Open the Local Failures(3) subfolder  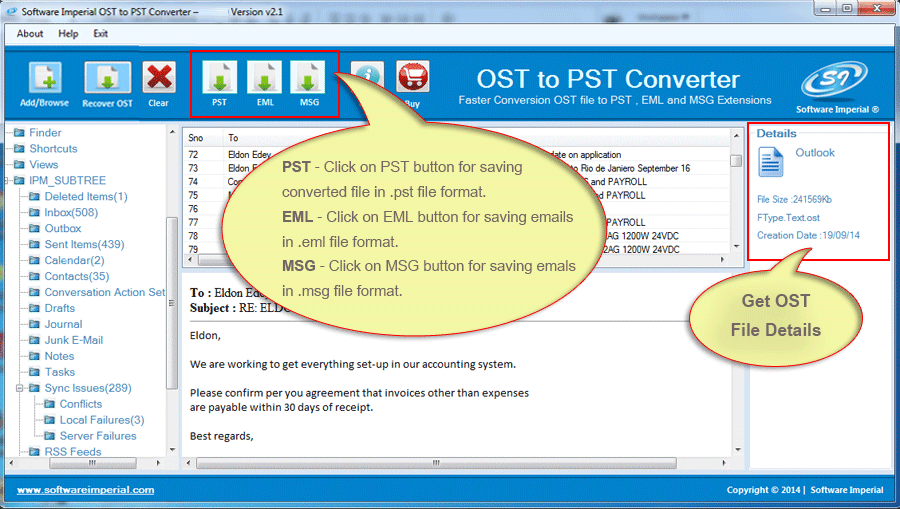[x=102, y=420]
